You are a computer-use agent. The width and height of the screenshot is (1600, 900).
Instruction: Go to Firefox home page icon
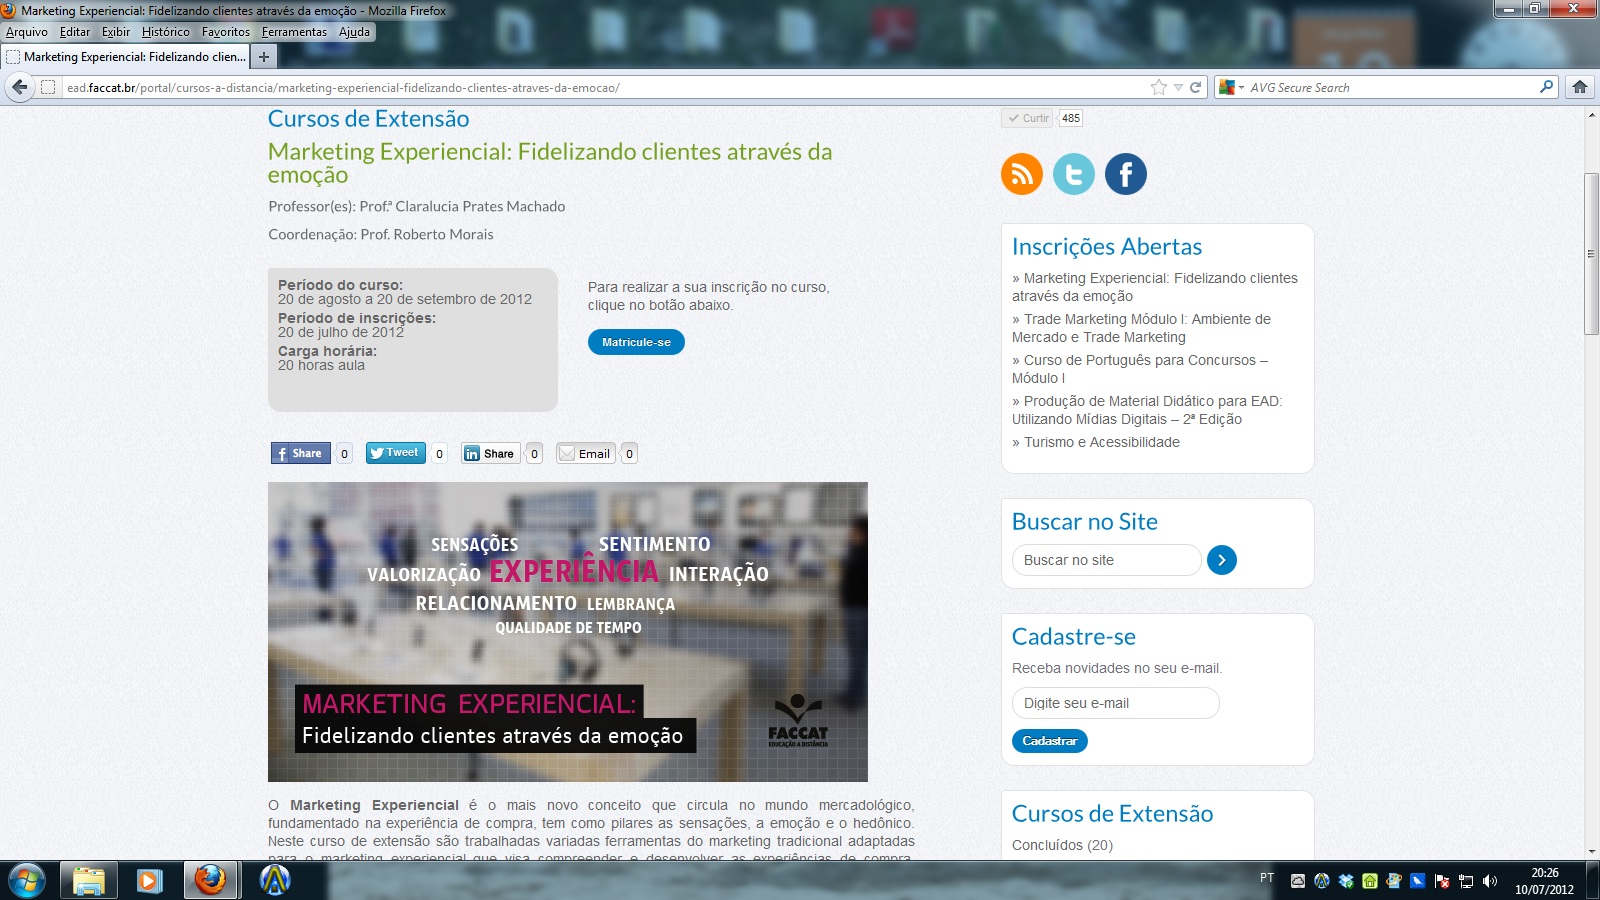click(x=1580, y=87)
